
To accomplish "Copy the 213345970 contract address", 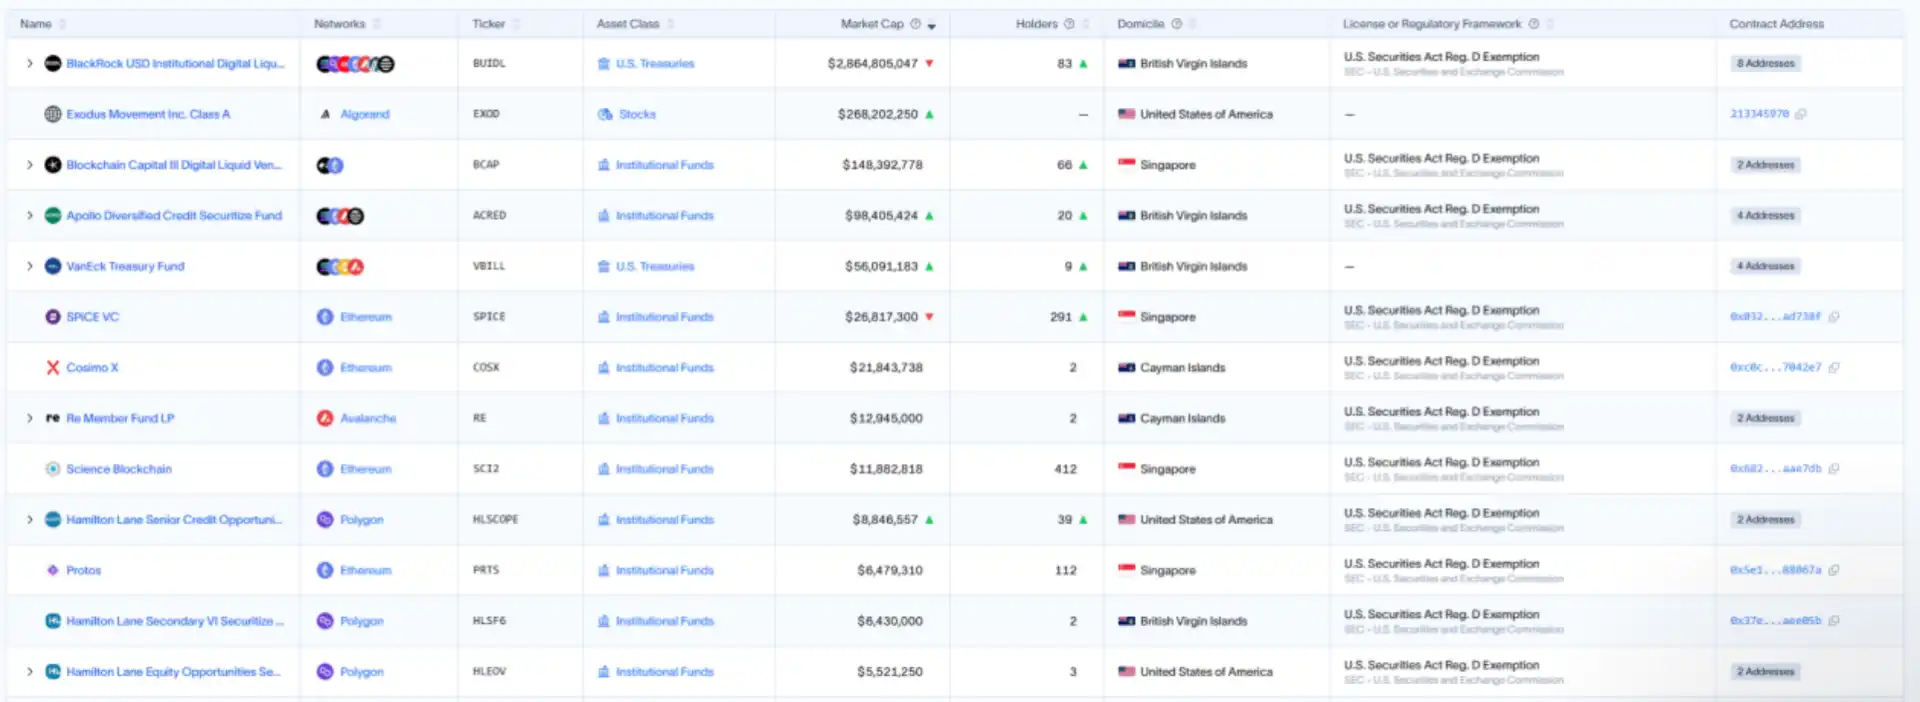I will tap(1800, 114).
